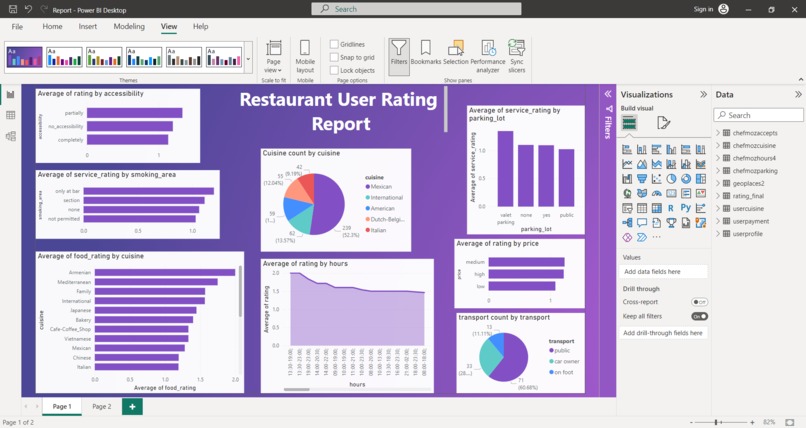
Task: Switch off Keep all filters toggle
Action: click(699, 317)
